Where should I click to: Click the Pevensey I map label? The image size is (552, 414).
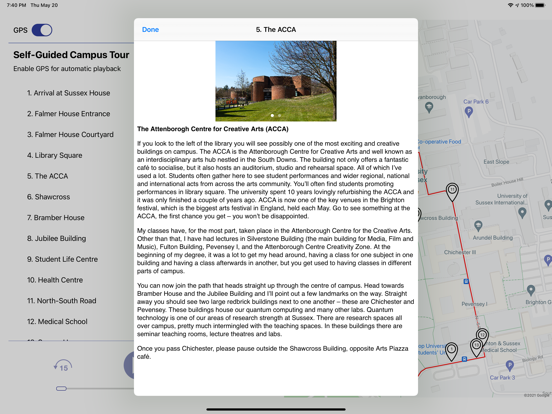tap(475, 304)
